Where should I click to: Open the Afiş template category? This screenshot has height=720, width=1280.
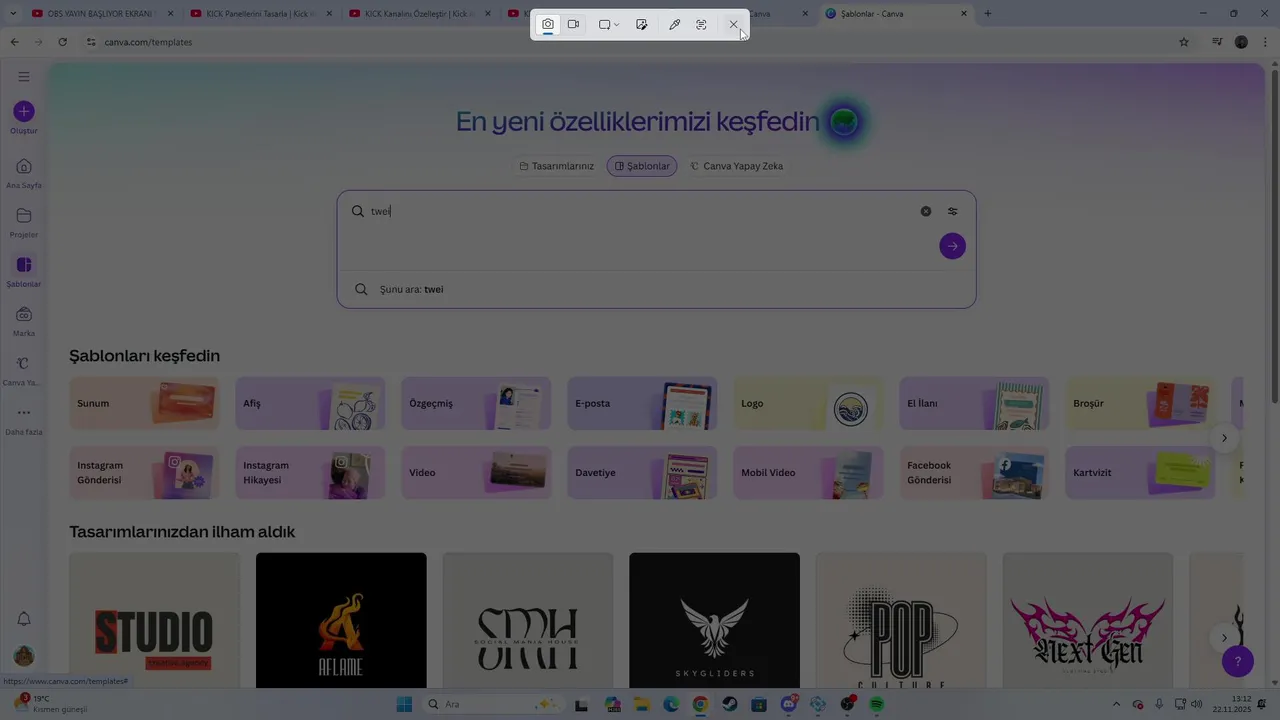[x=310, y=403]
